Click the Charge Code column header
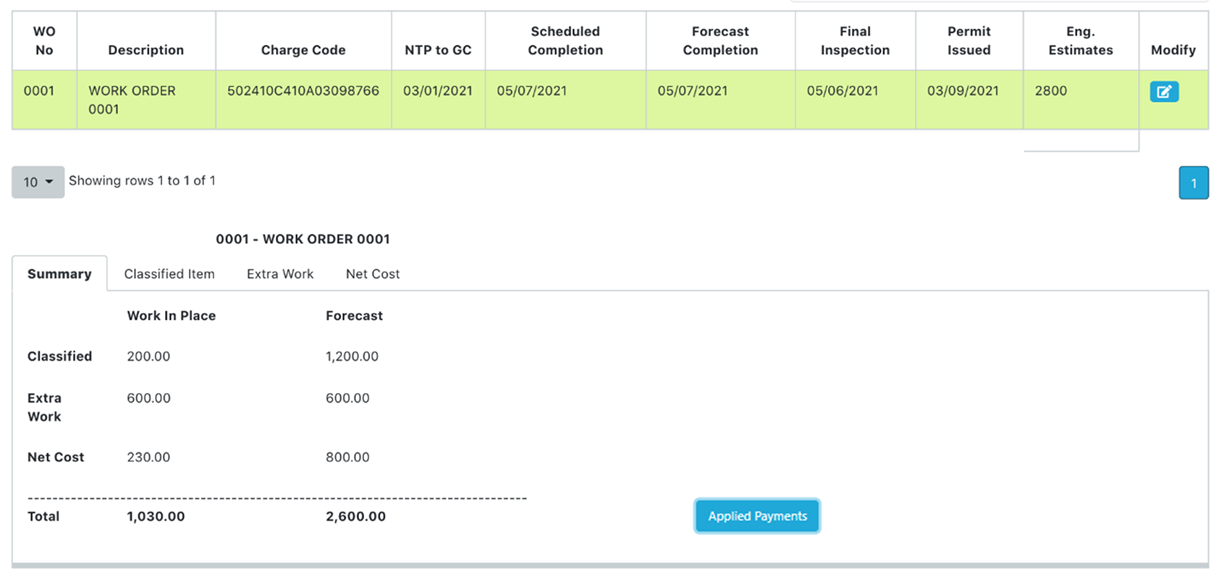 pyautogui.click(x=303, y=50)
